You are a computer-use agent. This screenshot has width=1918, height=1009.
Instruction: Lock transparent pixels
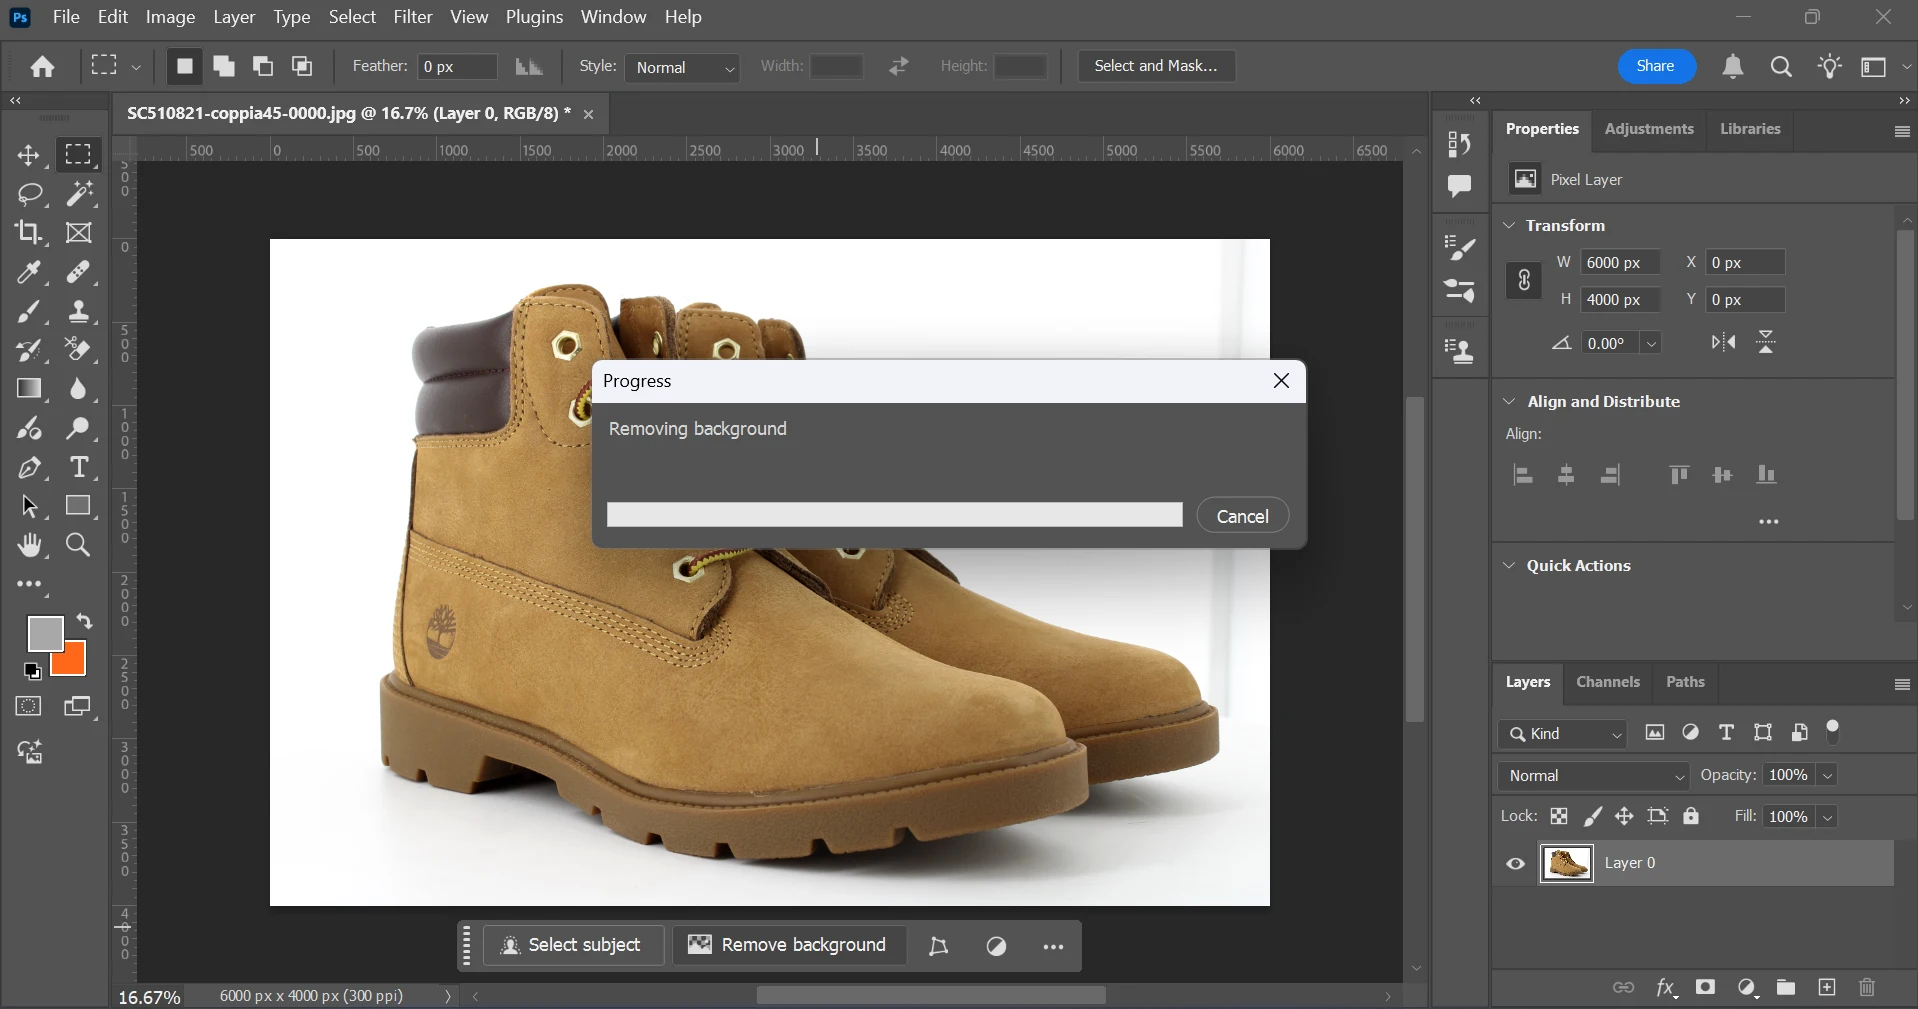[1559, 816]
